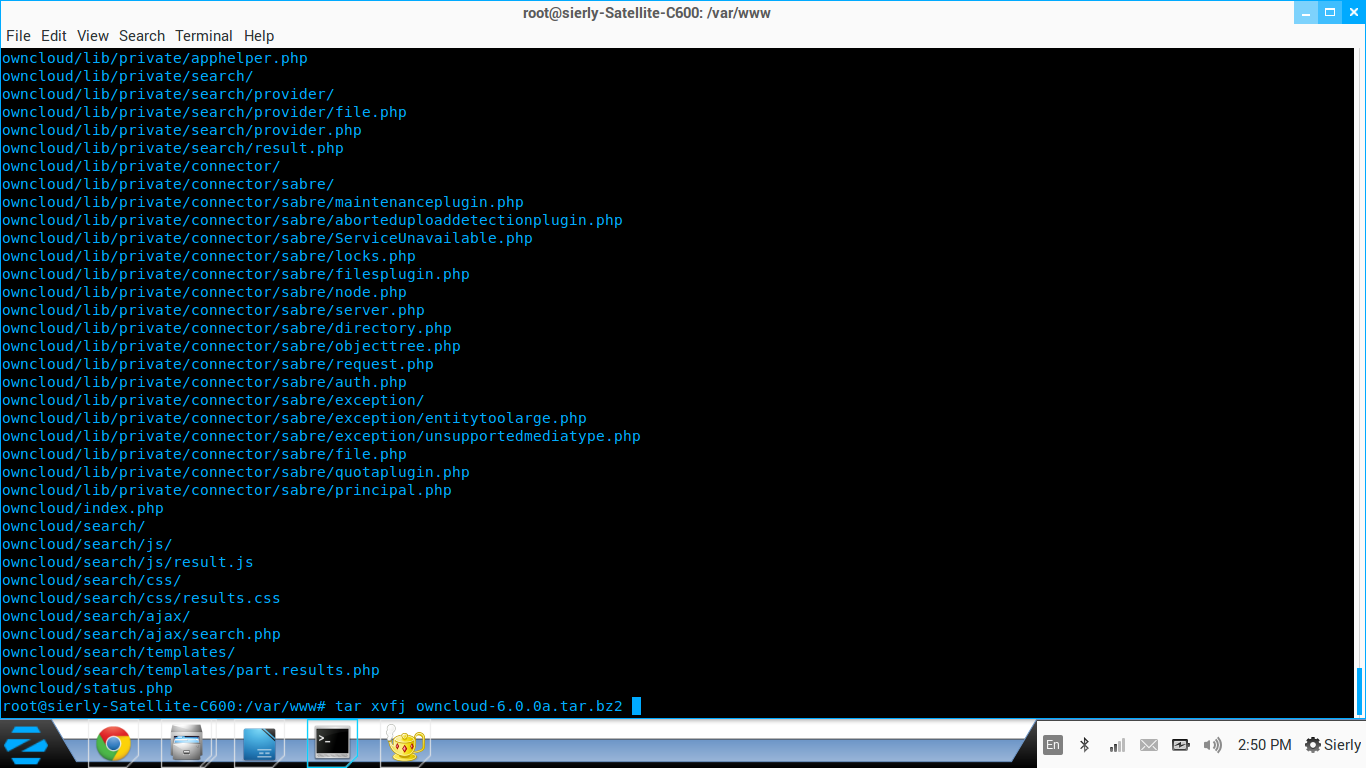Click the 'sabre/maintenanceplugin.php' output line

pyautogui.click(x=263, y=202)
